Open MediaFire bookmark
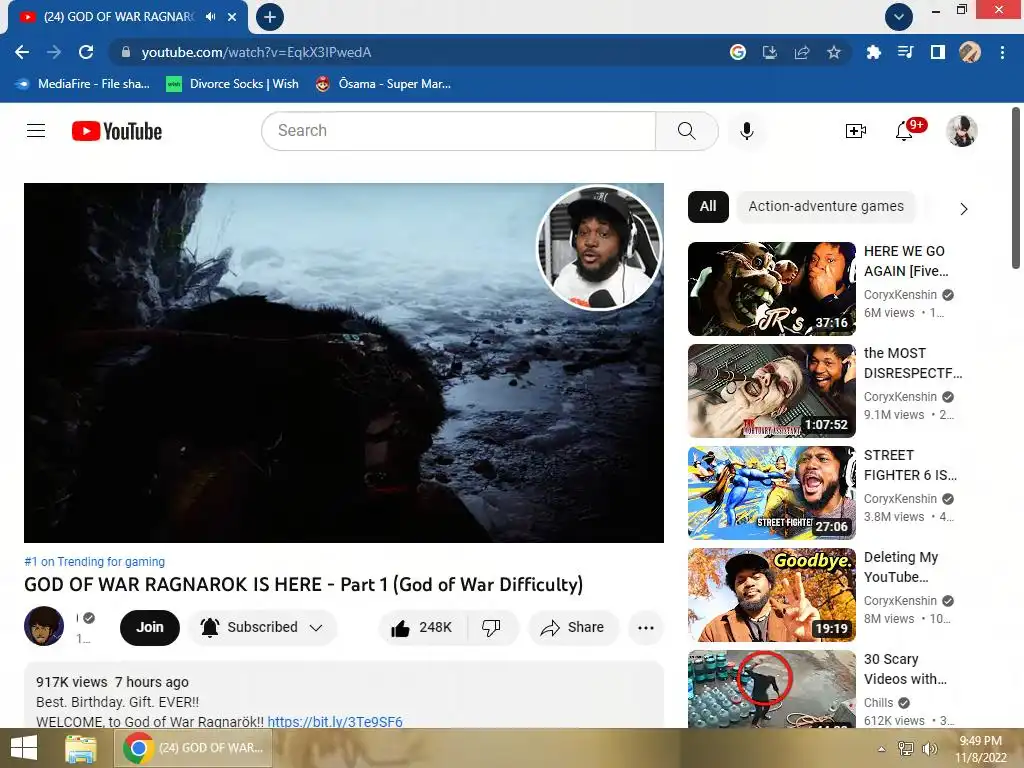1024x768 pixels. 83,84
